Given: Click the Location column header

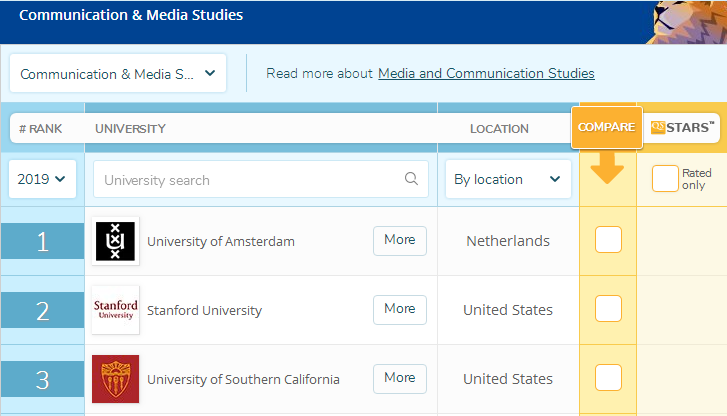Looking at the screenshot, I should click(499, 129).
